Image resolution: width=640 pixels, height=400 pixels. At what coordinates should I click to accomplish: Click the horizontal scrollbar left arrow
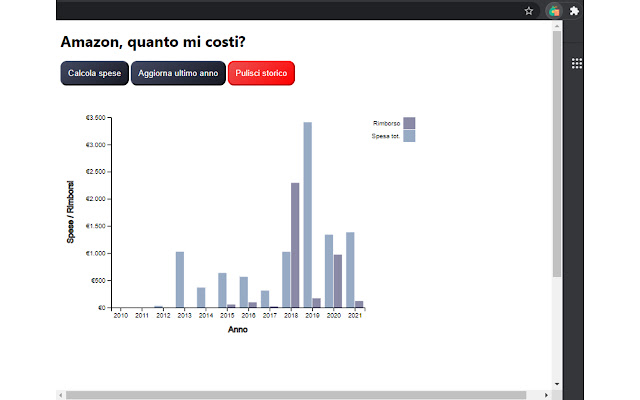coord(61,395)
